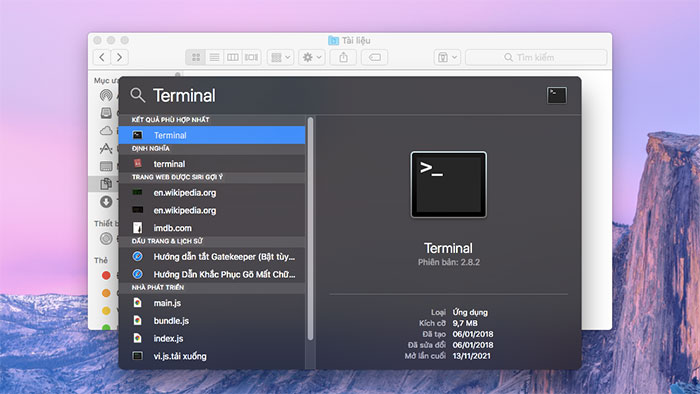Click the file icon beside index.js
This screenshot has height=394, width=700.
(138, 338)
